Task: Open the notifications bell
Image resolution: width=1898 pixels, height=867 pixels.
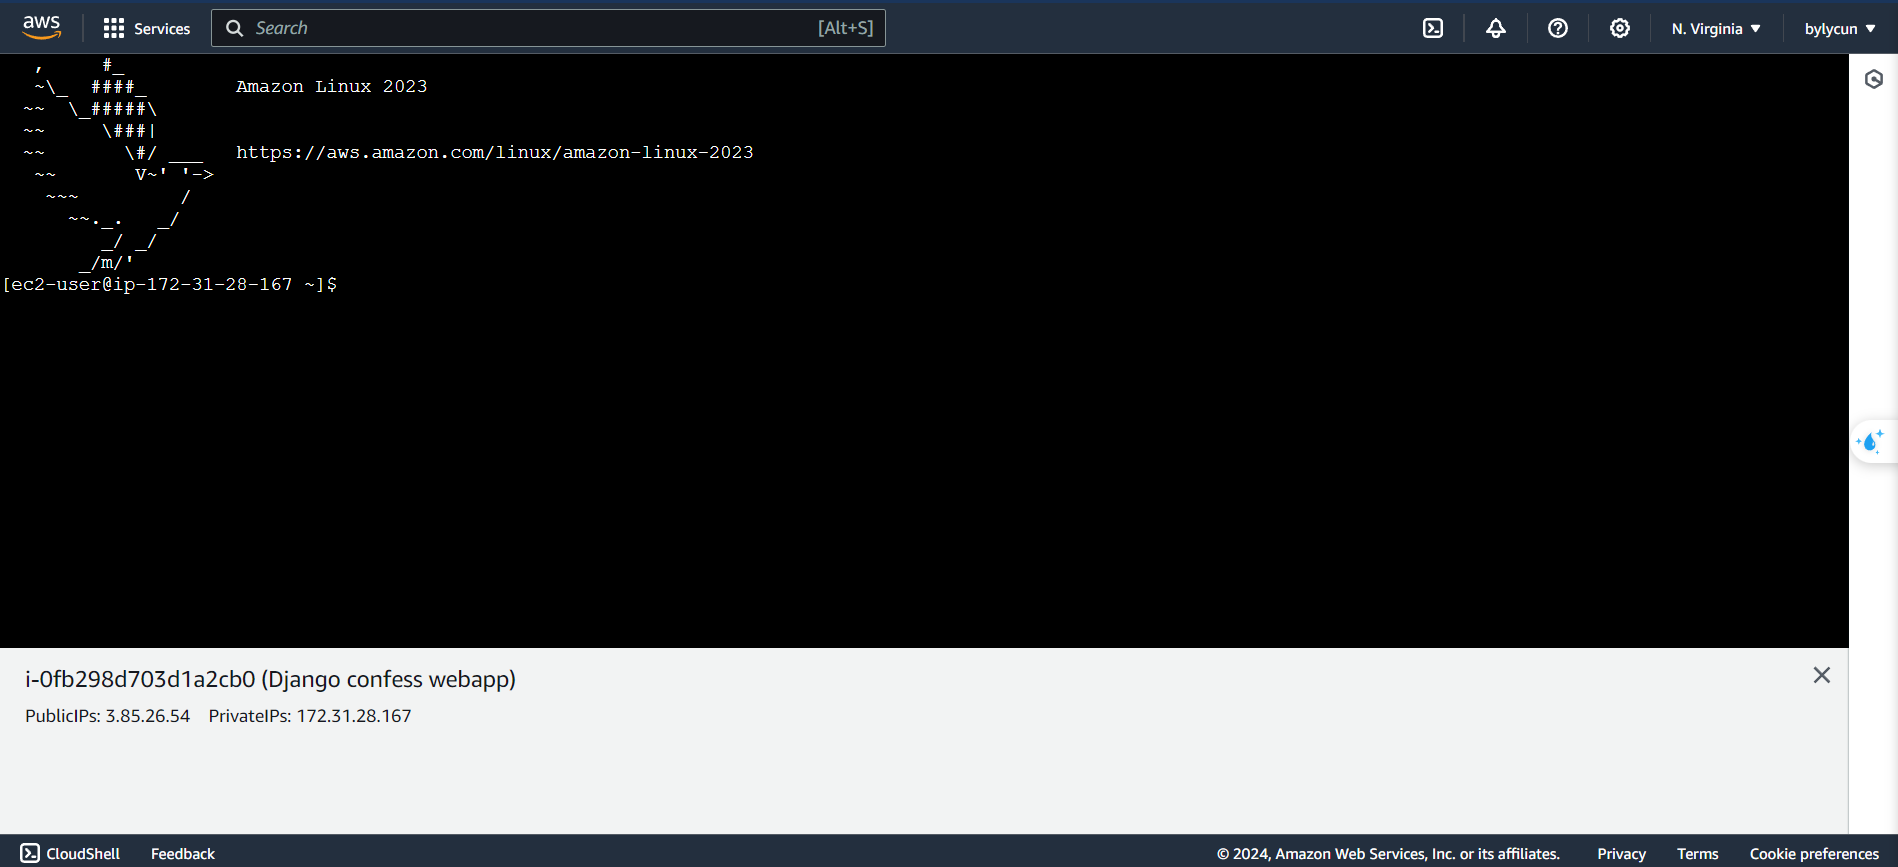Action: pos(1496,28)
